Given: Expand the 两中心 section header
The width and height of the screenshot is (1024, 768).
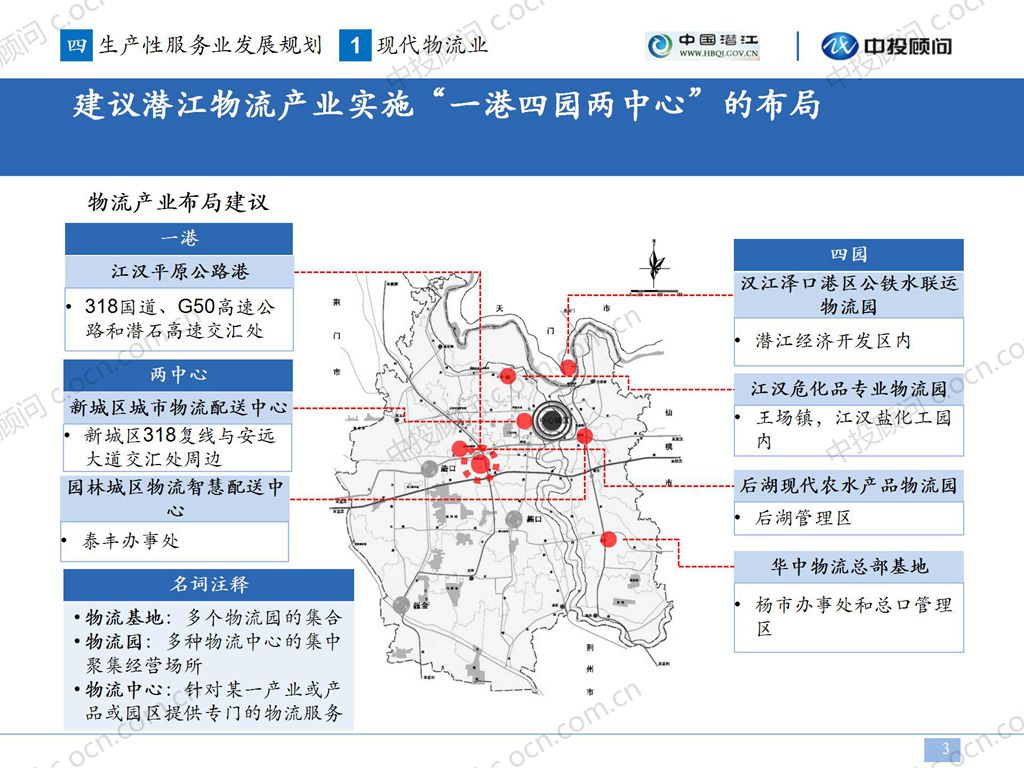Looking at the screenshot, I should [178, 375].
